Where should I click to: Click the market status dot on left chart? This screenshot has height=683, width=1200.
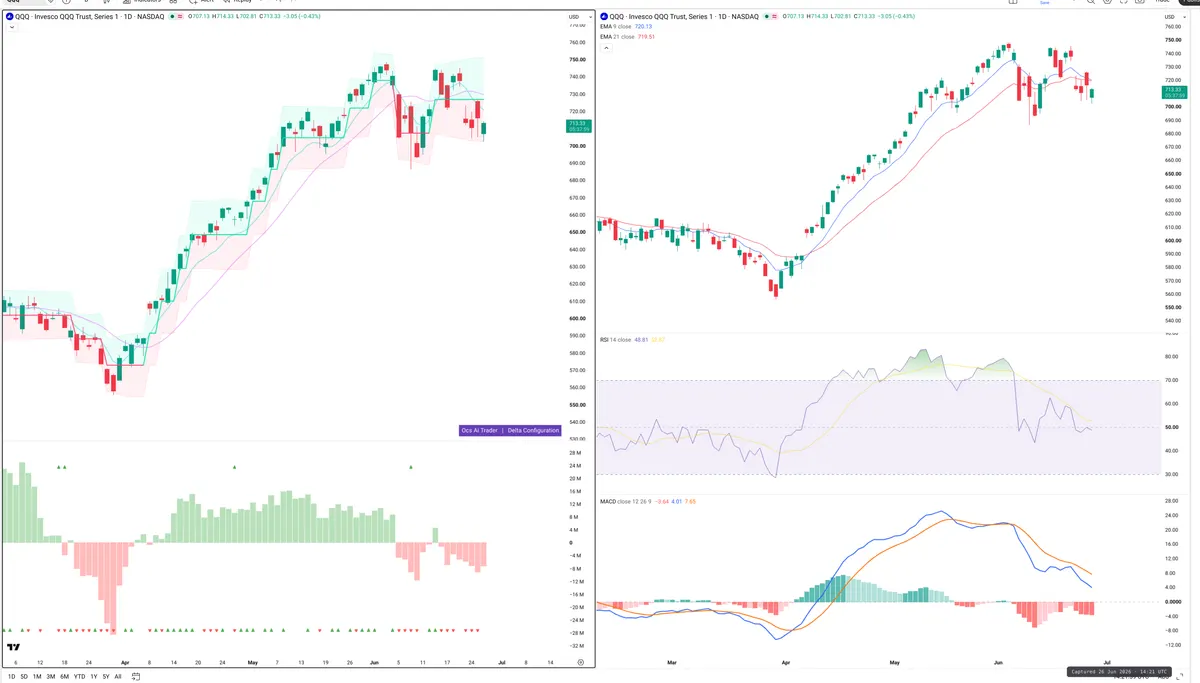click(x=174, y=17)
